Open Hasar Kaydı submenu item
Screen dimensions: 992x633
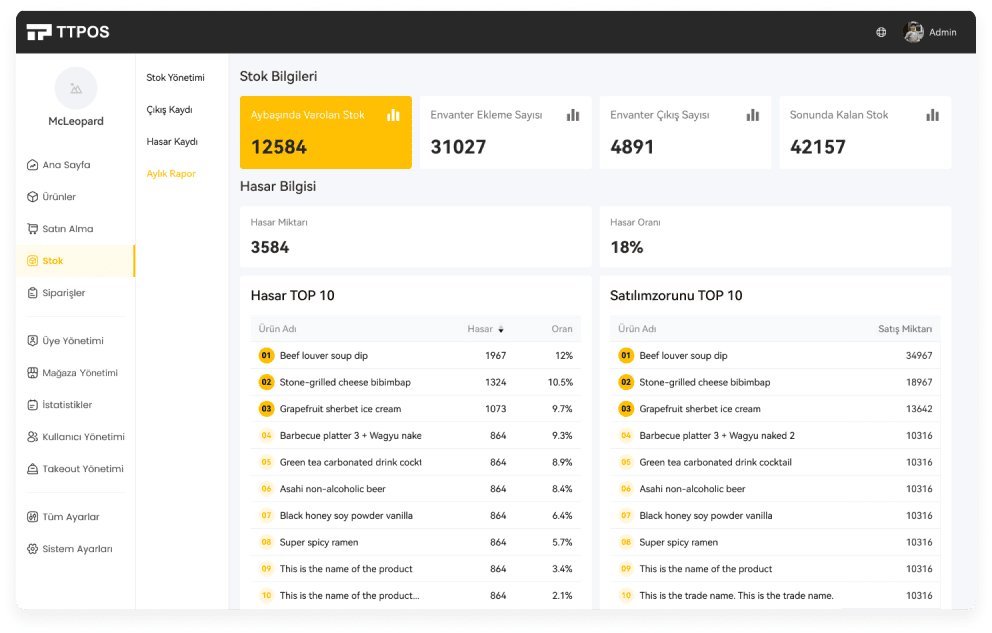(x=172, y=142)
